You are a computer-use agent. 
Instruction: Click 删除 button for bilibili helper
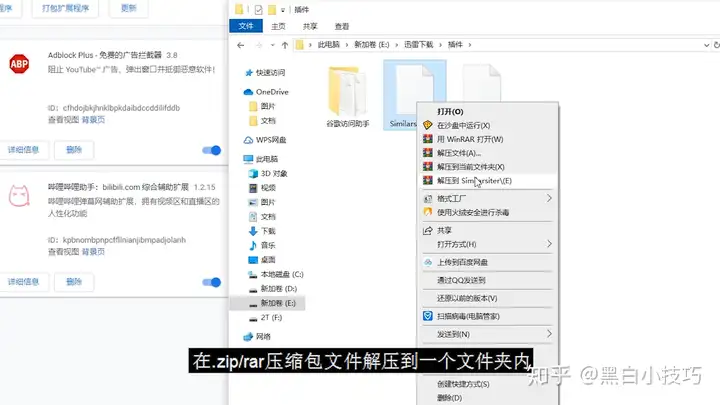click(x=74, y=282)
